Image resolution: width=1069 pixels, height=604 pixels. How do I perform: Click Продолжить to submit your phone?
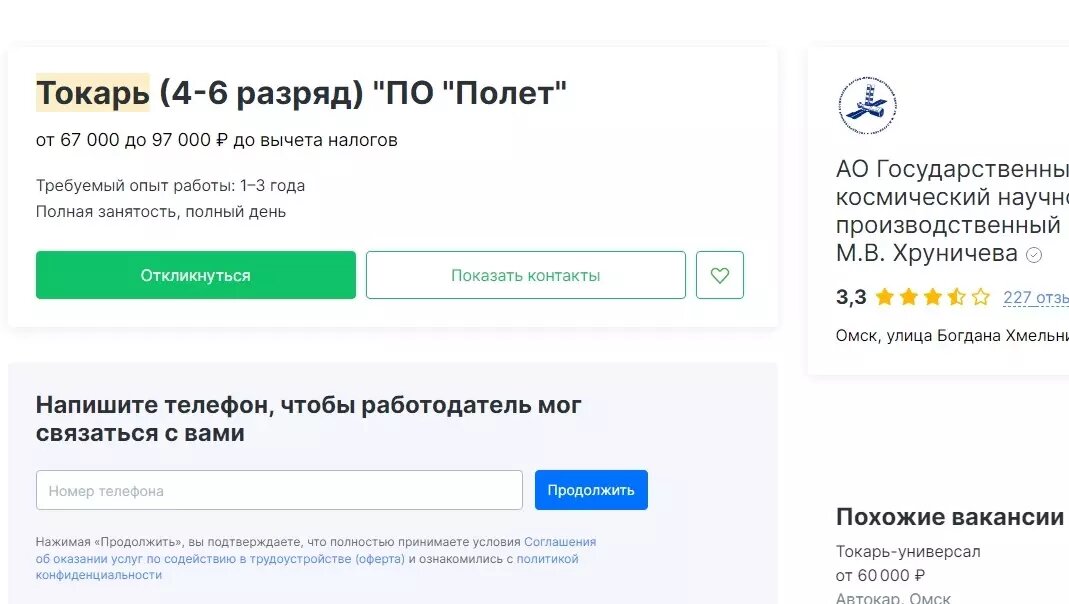point(591,490)
